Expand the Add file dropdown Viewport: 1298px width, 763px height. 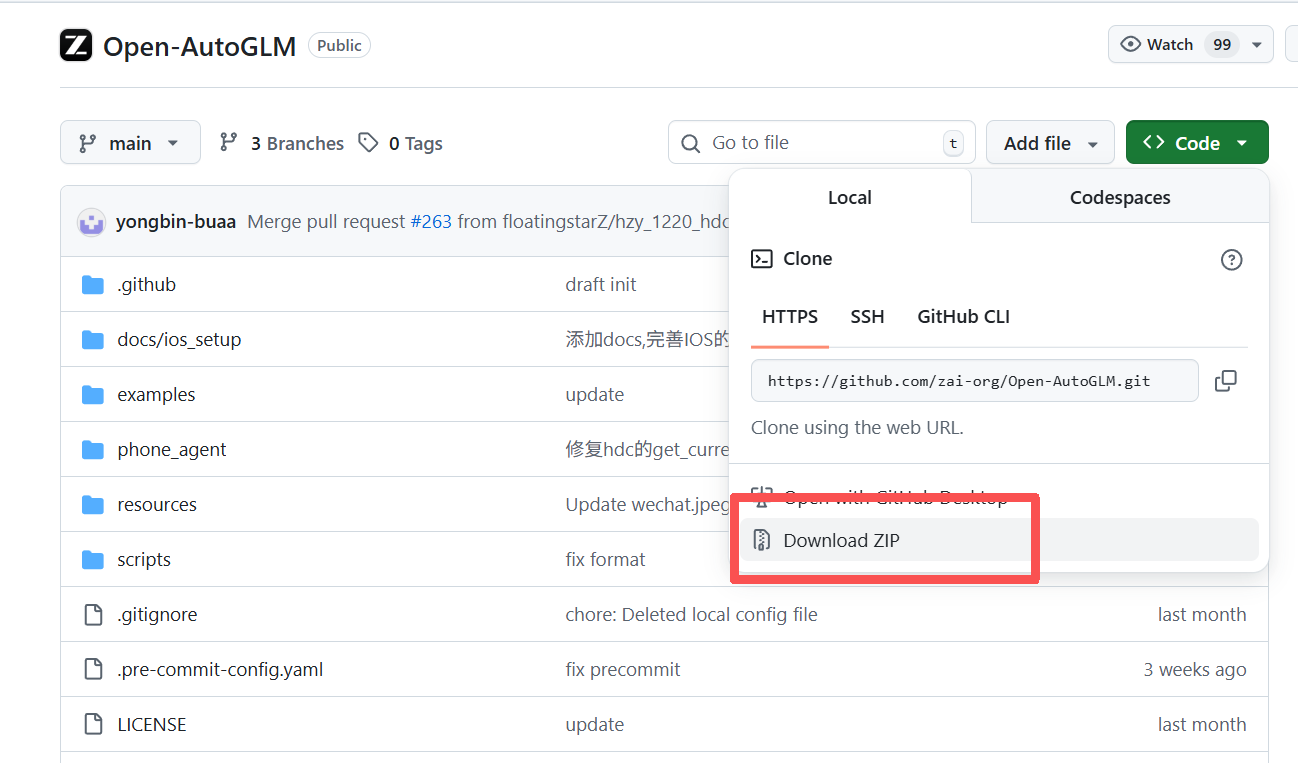pos(1050,143)
